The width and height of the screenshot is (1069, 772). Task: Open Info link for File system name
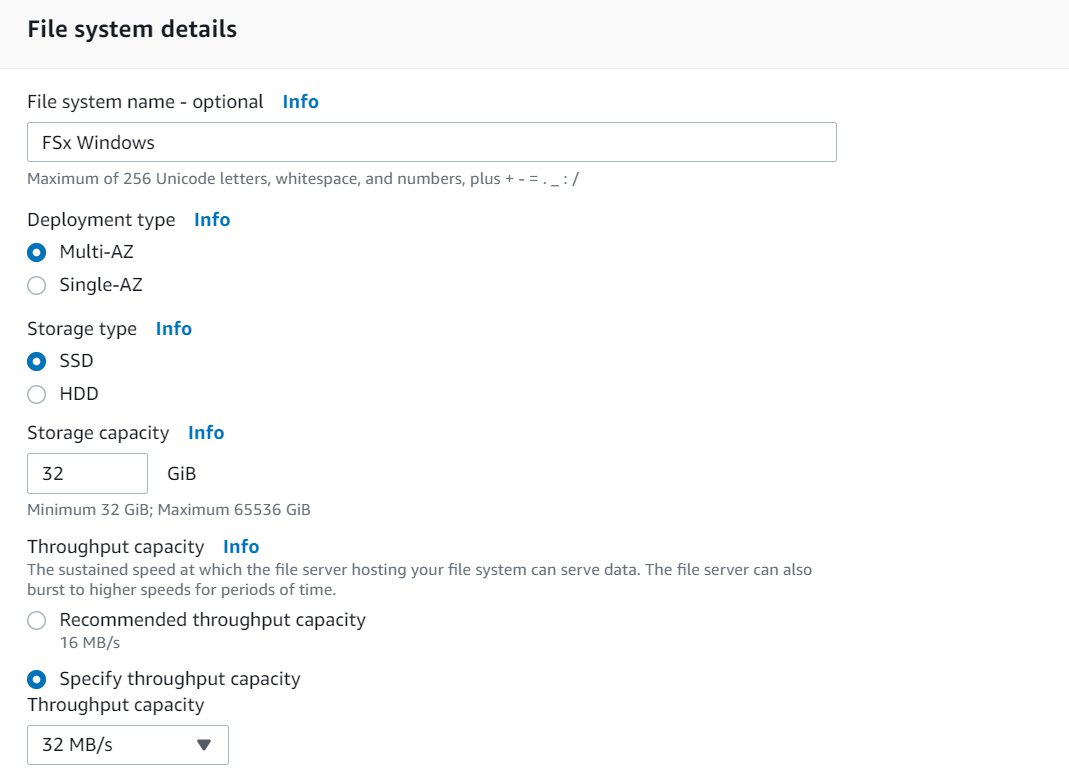click(x=300, y=102)
